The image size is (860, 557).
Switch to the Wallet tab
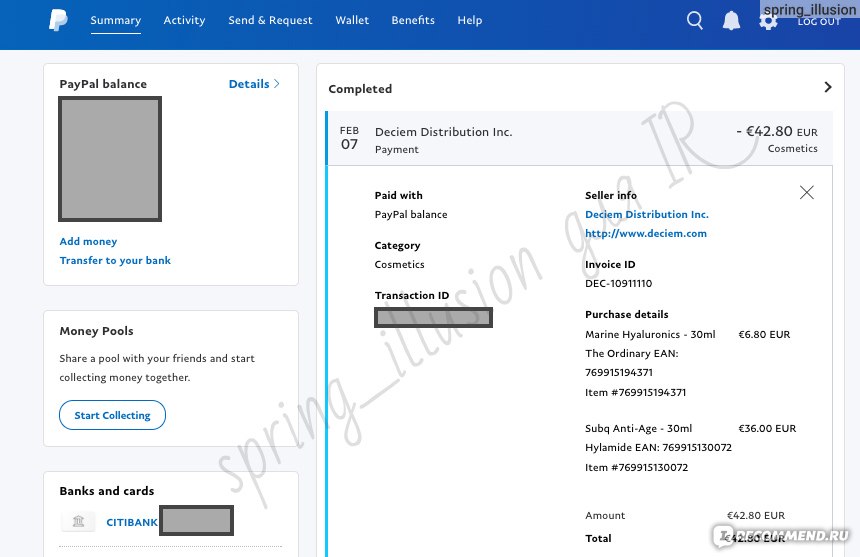point(352,20)
